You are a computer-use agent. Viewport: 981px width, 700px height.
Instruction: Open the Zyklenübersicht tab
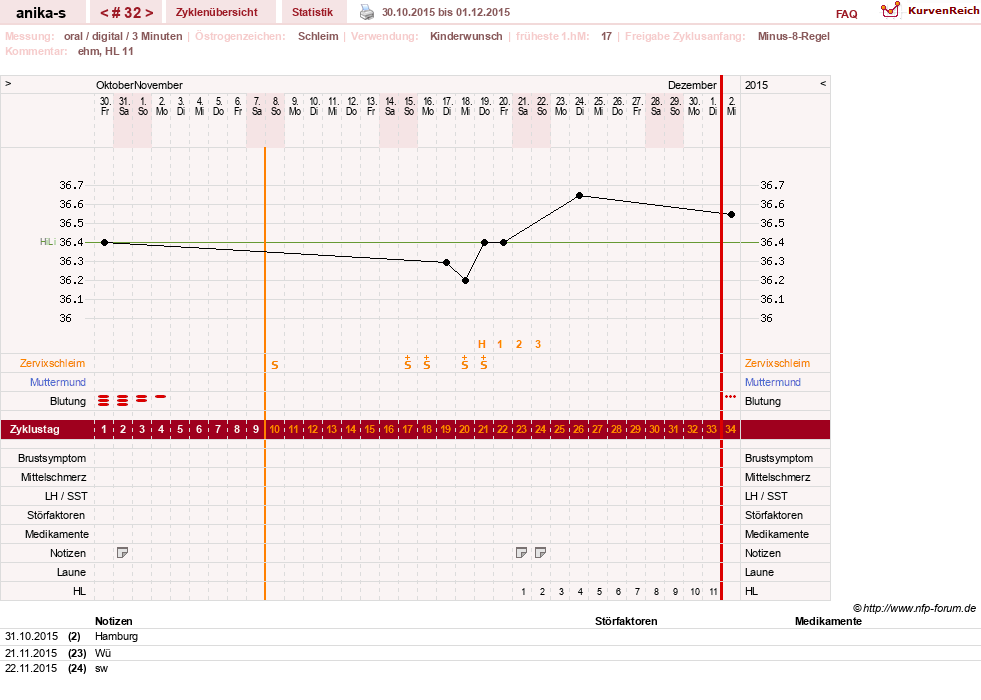(216, 12)
